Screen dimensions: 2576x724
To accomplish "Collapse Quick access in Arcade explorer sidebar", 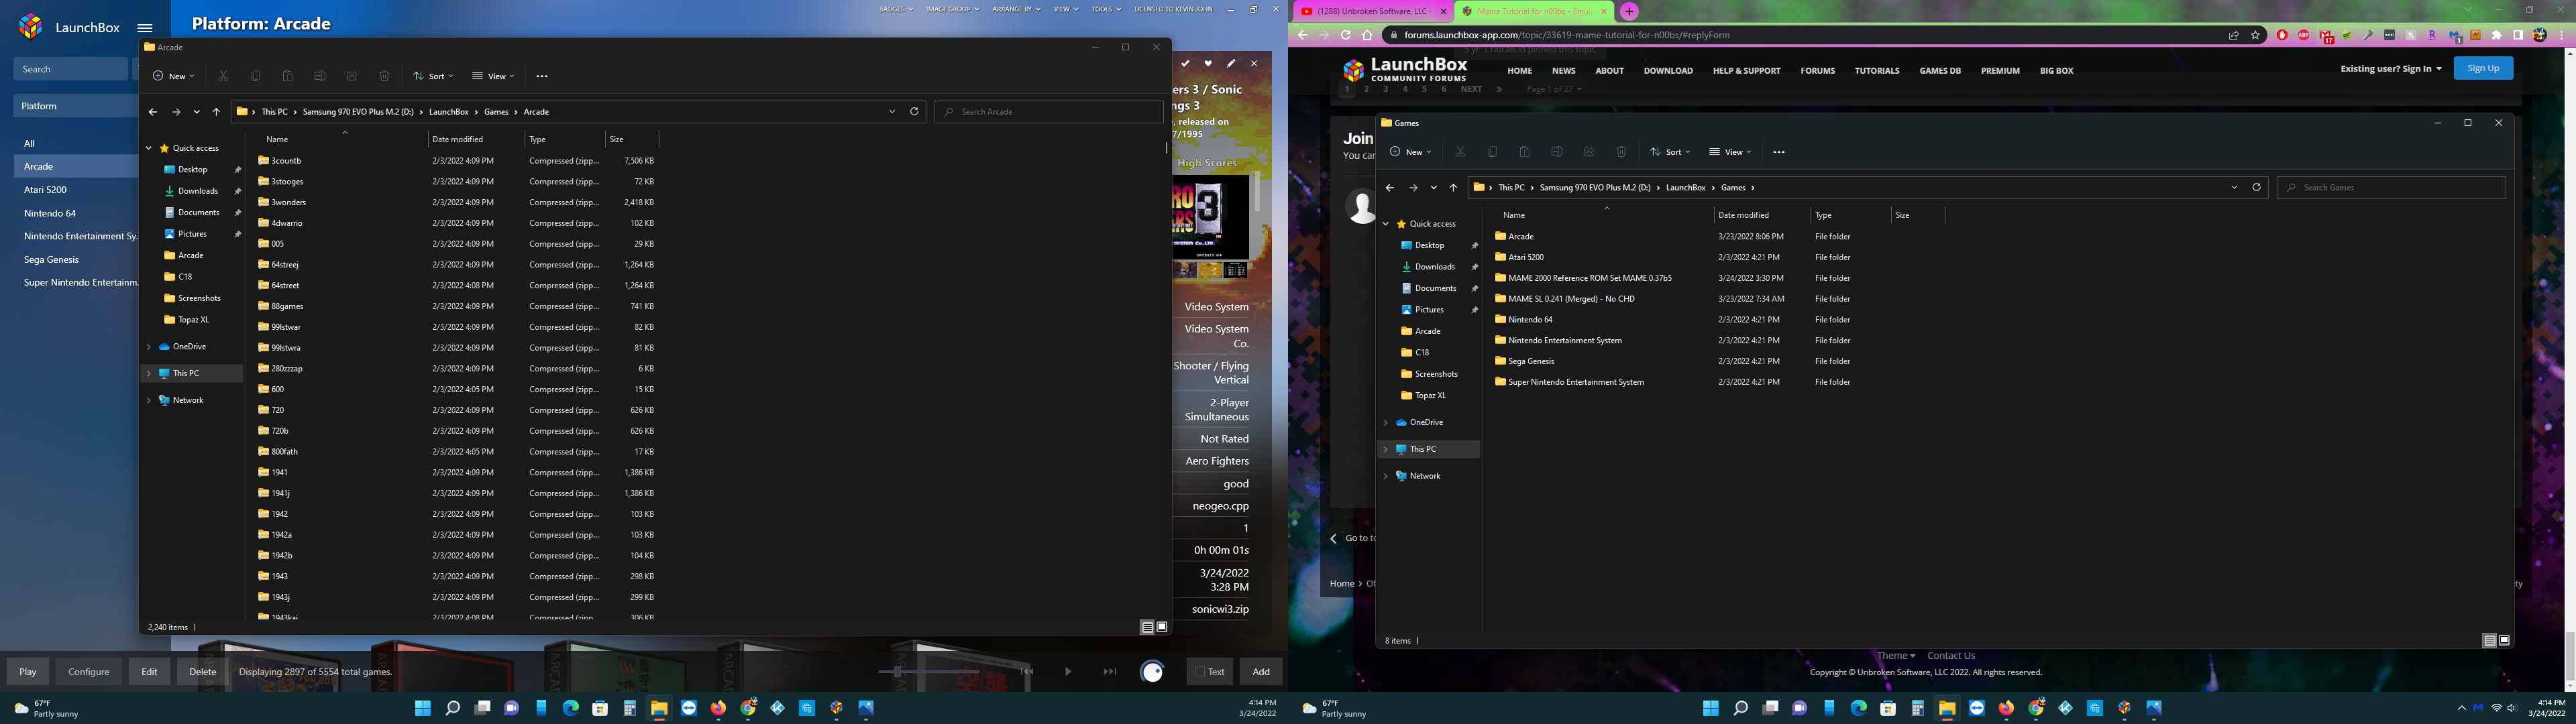I will pos(149,148).
